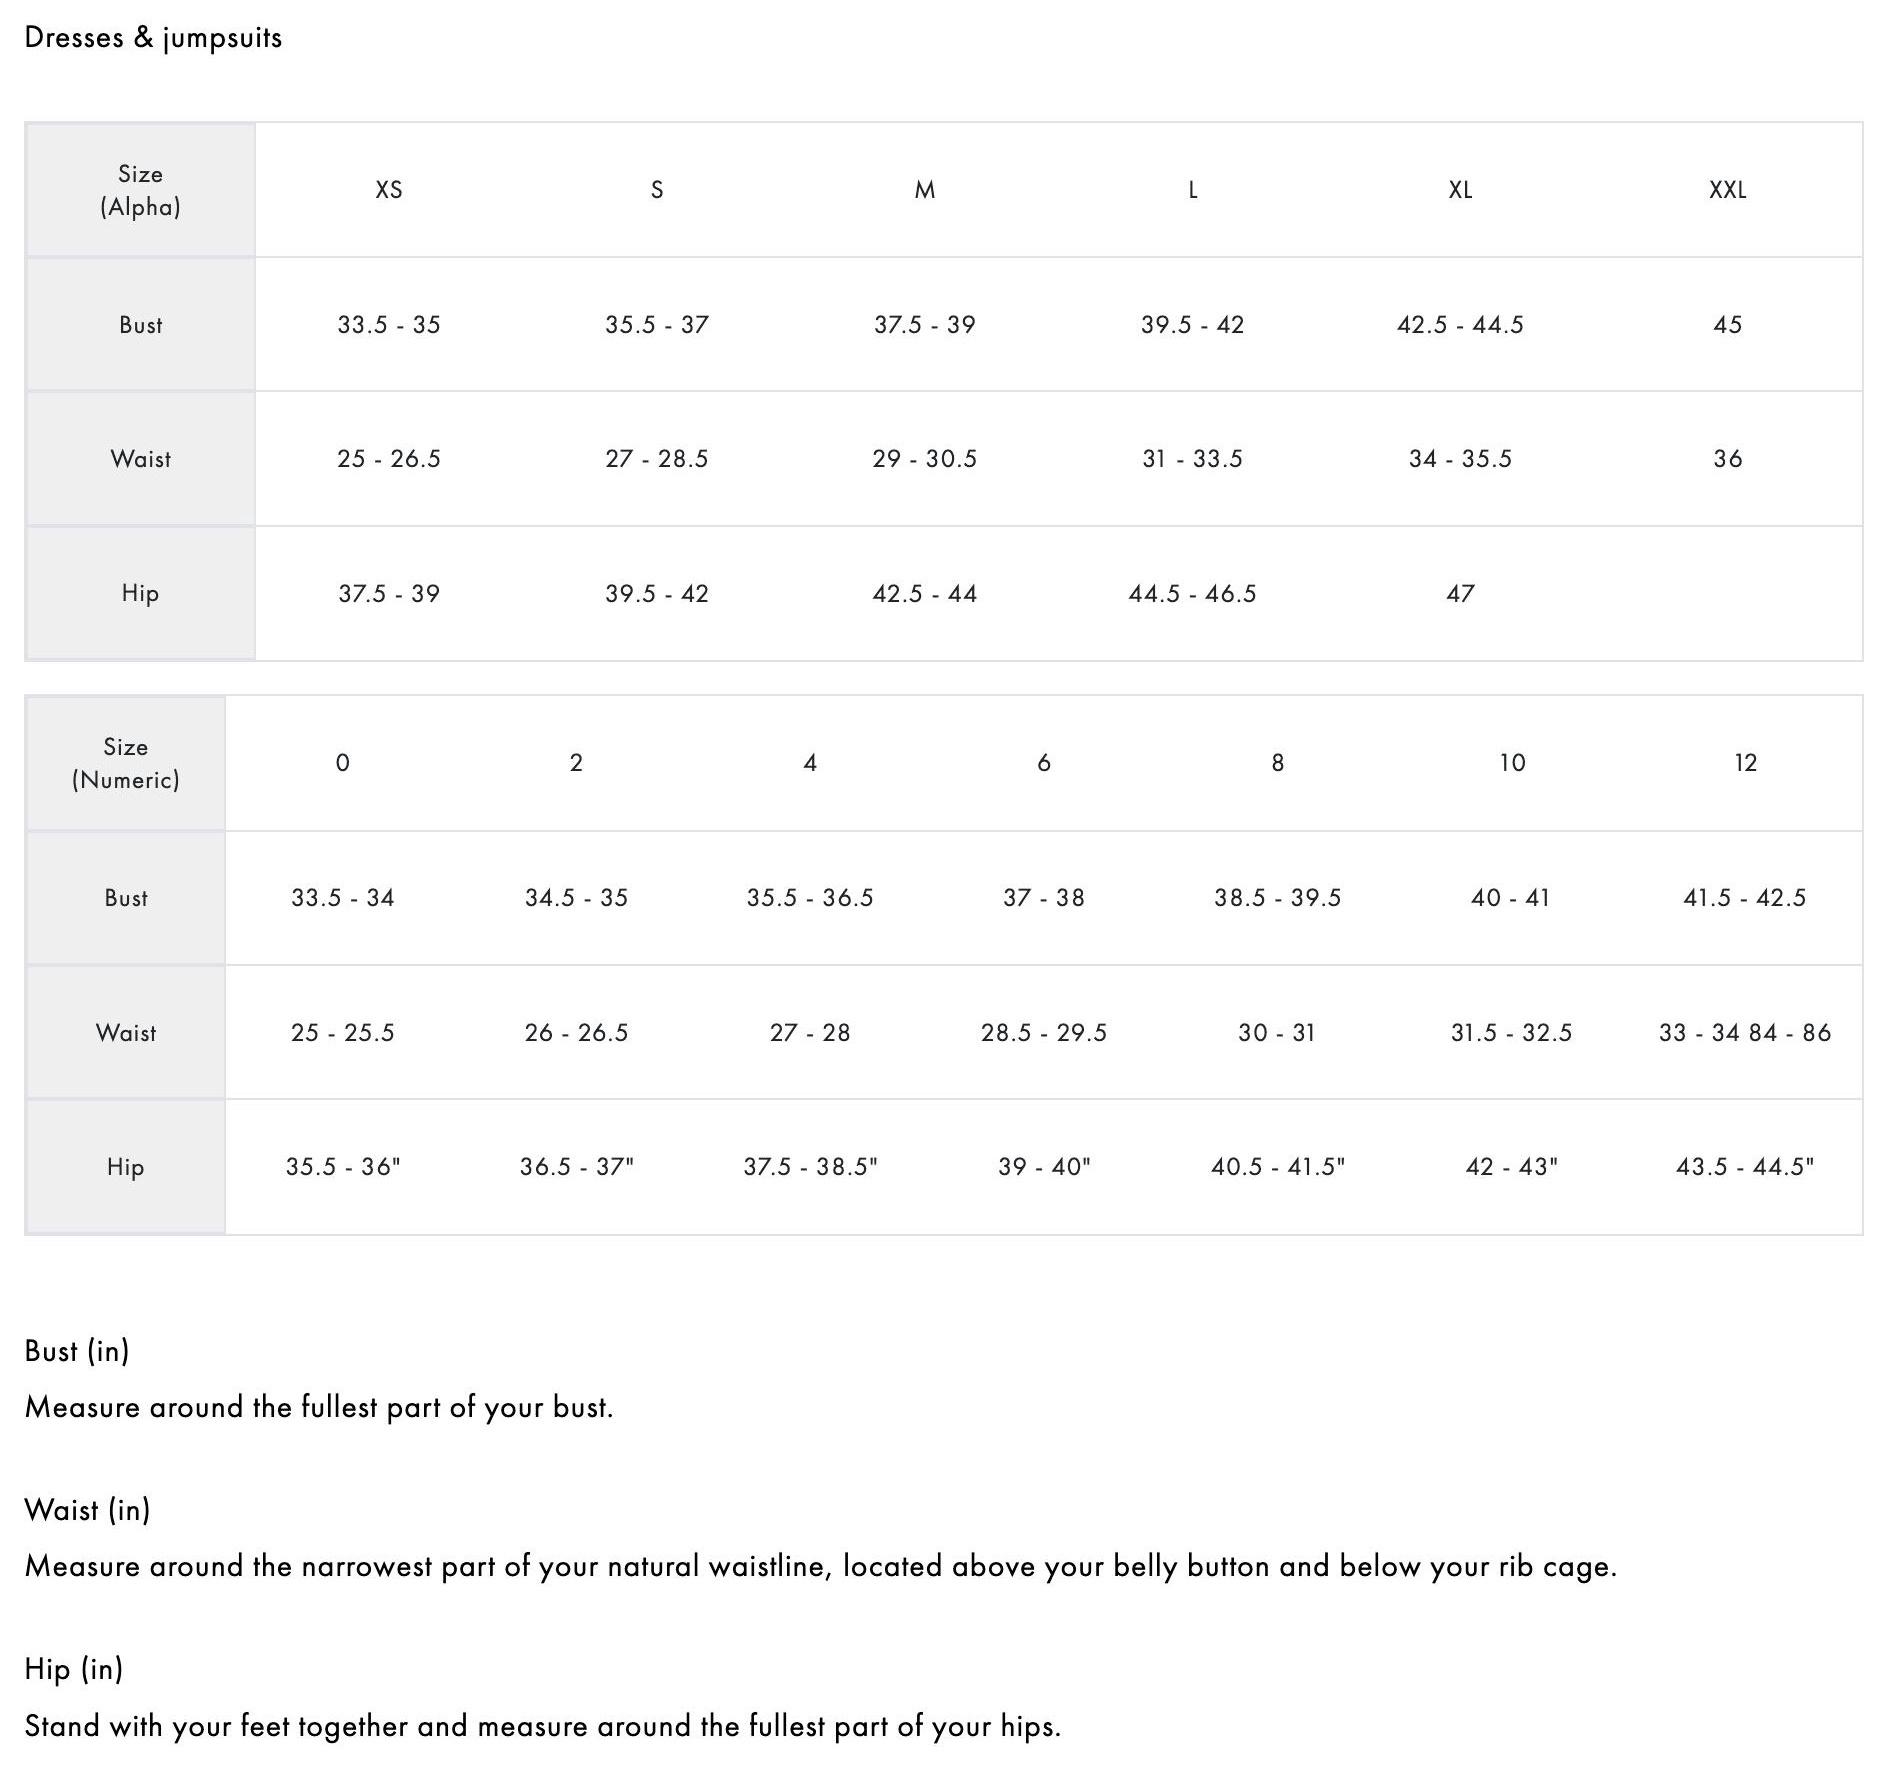Click the Waist row label in numeric table
The width and height of the screenshot is (1888, 1770).
[126, 1033]
